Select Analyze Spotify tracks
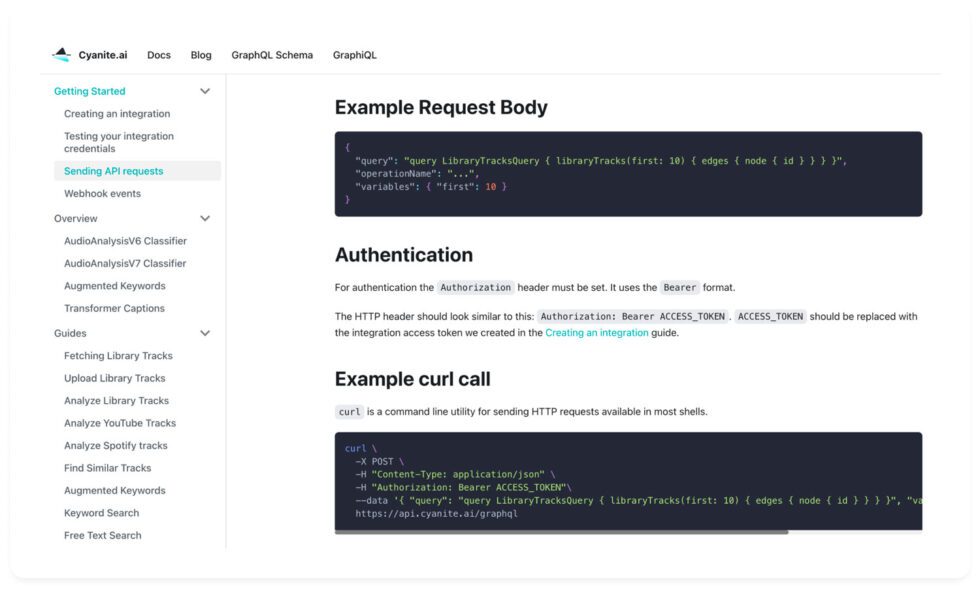This screenshot has width=980, height=592. [x=117, y=445]
